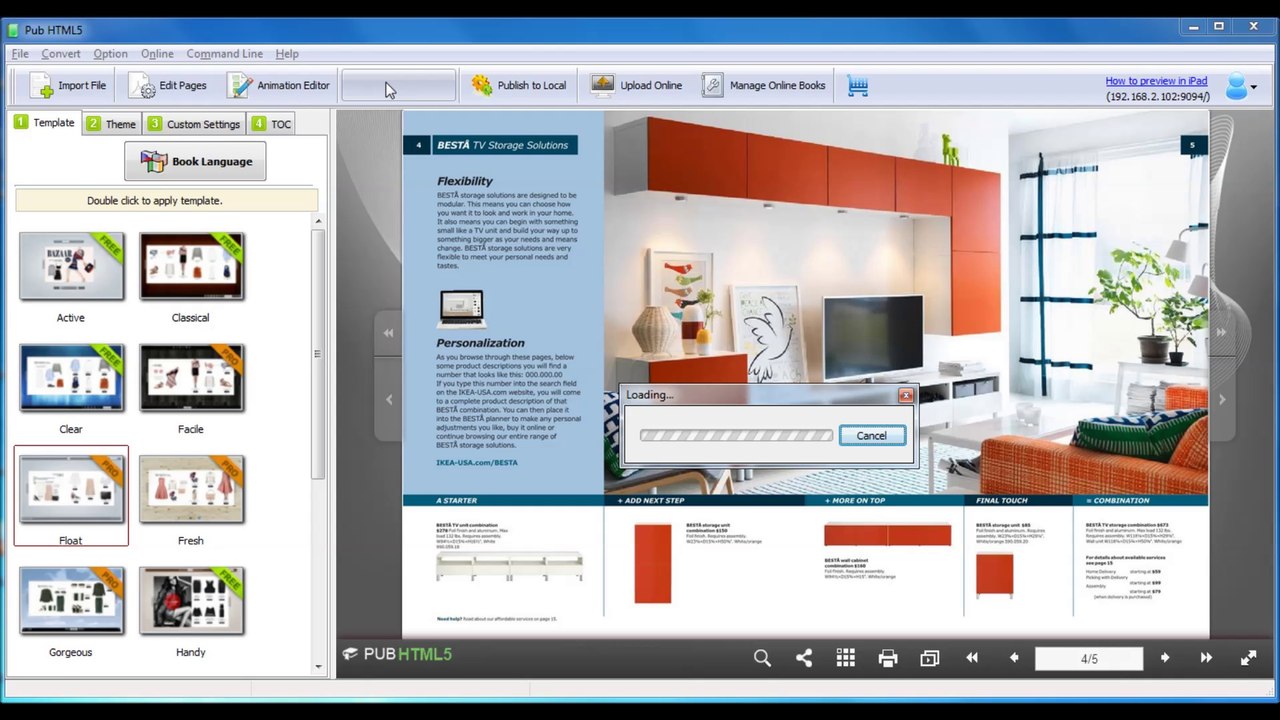This screenshot has width=1280, height=720.
Task: Toggle fullscreen view icon
Action: pos(1248,658)
